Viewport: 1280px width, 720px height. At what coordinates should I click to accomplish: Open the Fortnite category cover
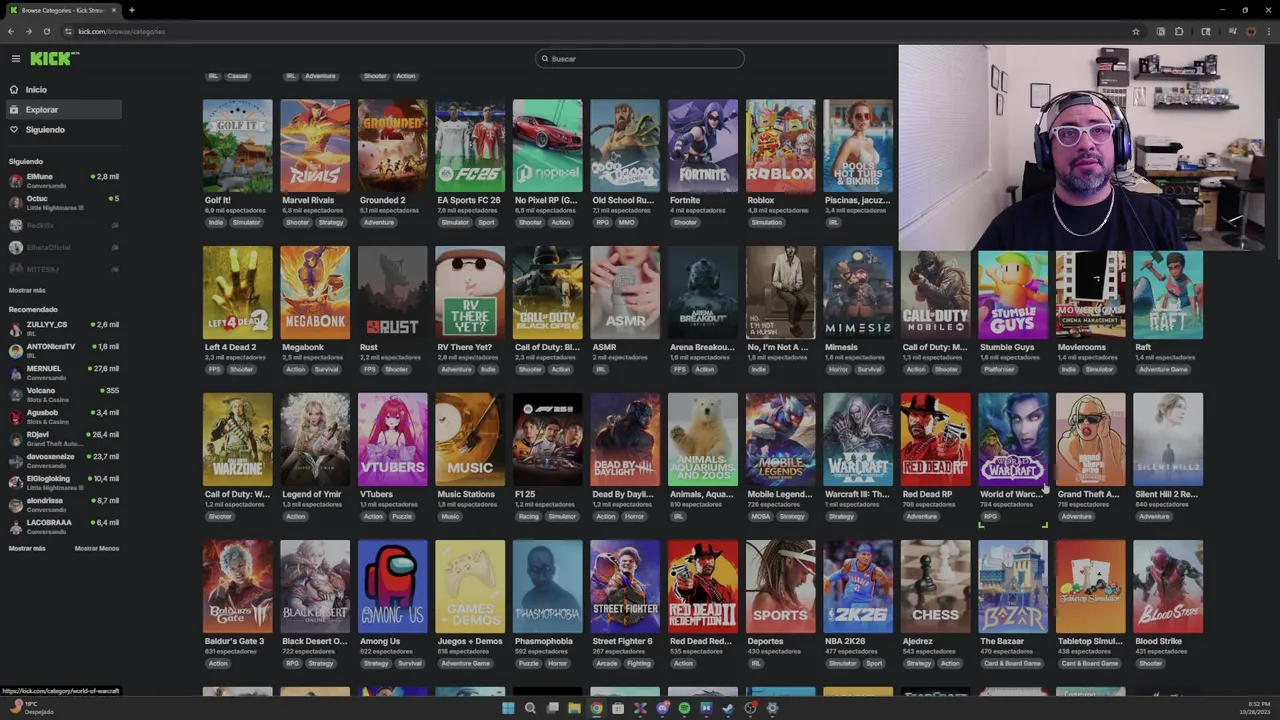[703, 146]
